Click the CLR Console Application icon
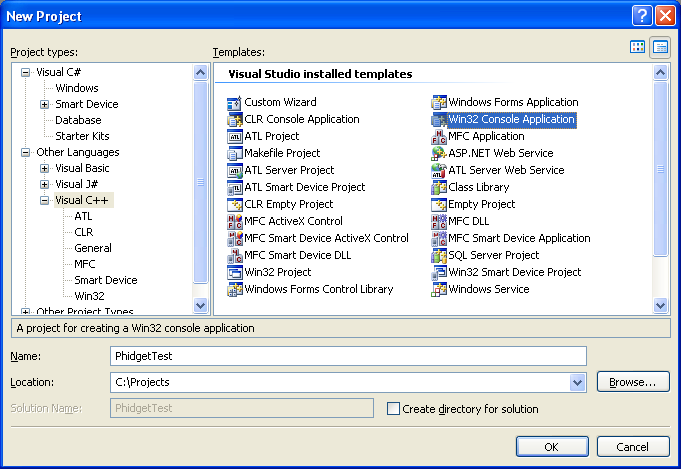Viewport: 681px width, 469px height. [235, 120]
